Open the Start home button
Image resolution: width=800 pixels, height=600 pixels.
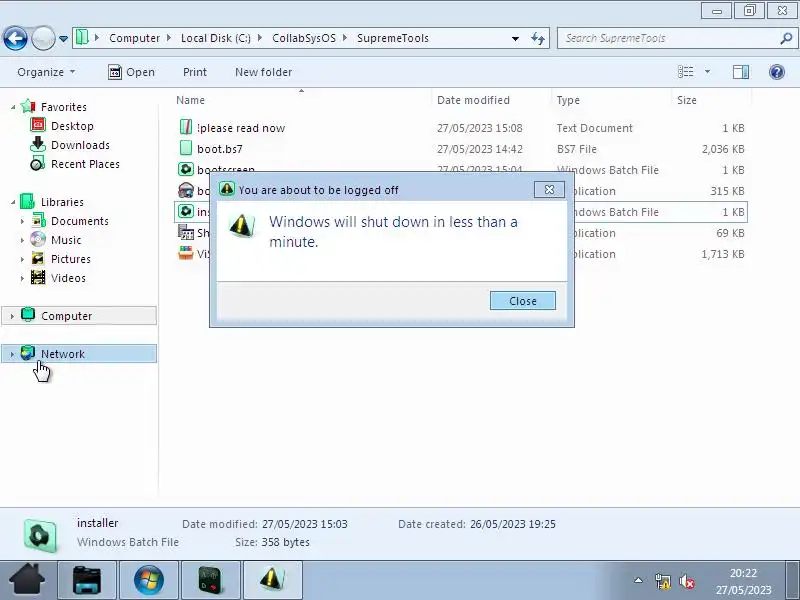(27, 580)
